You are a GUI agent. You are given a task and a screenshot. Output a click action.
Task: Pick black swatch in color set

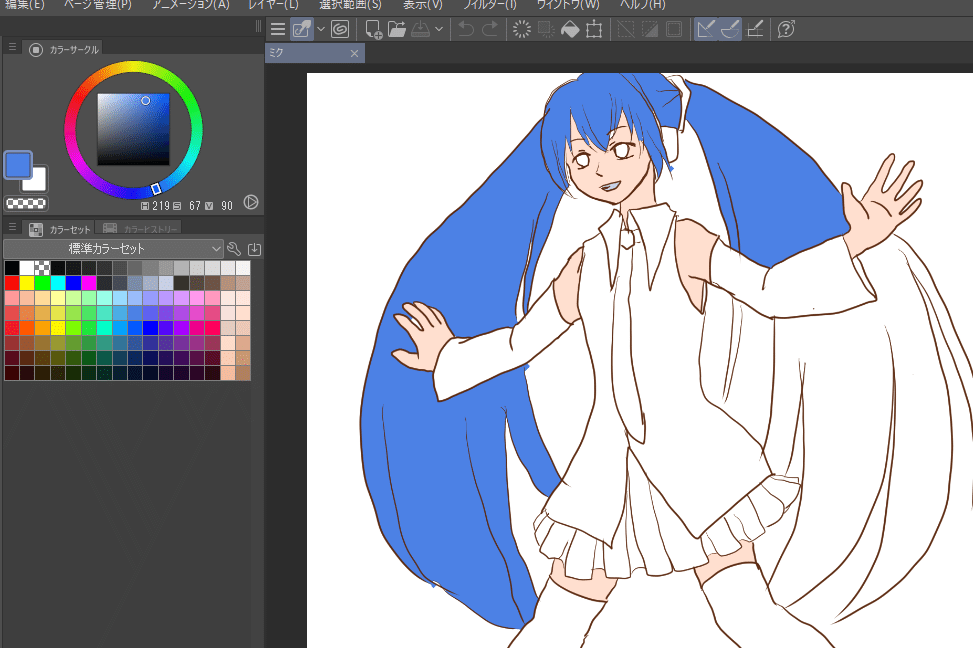coord(12,268)
